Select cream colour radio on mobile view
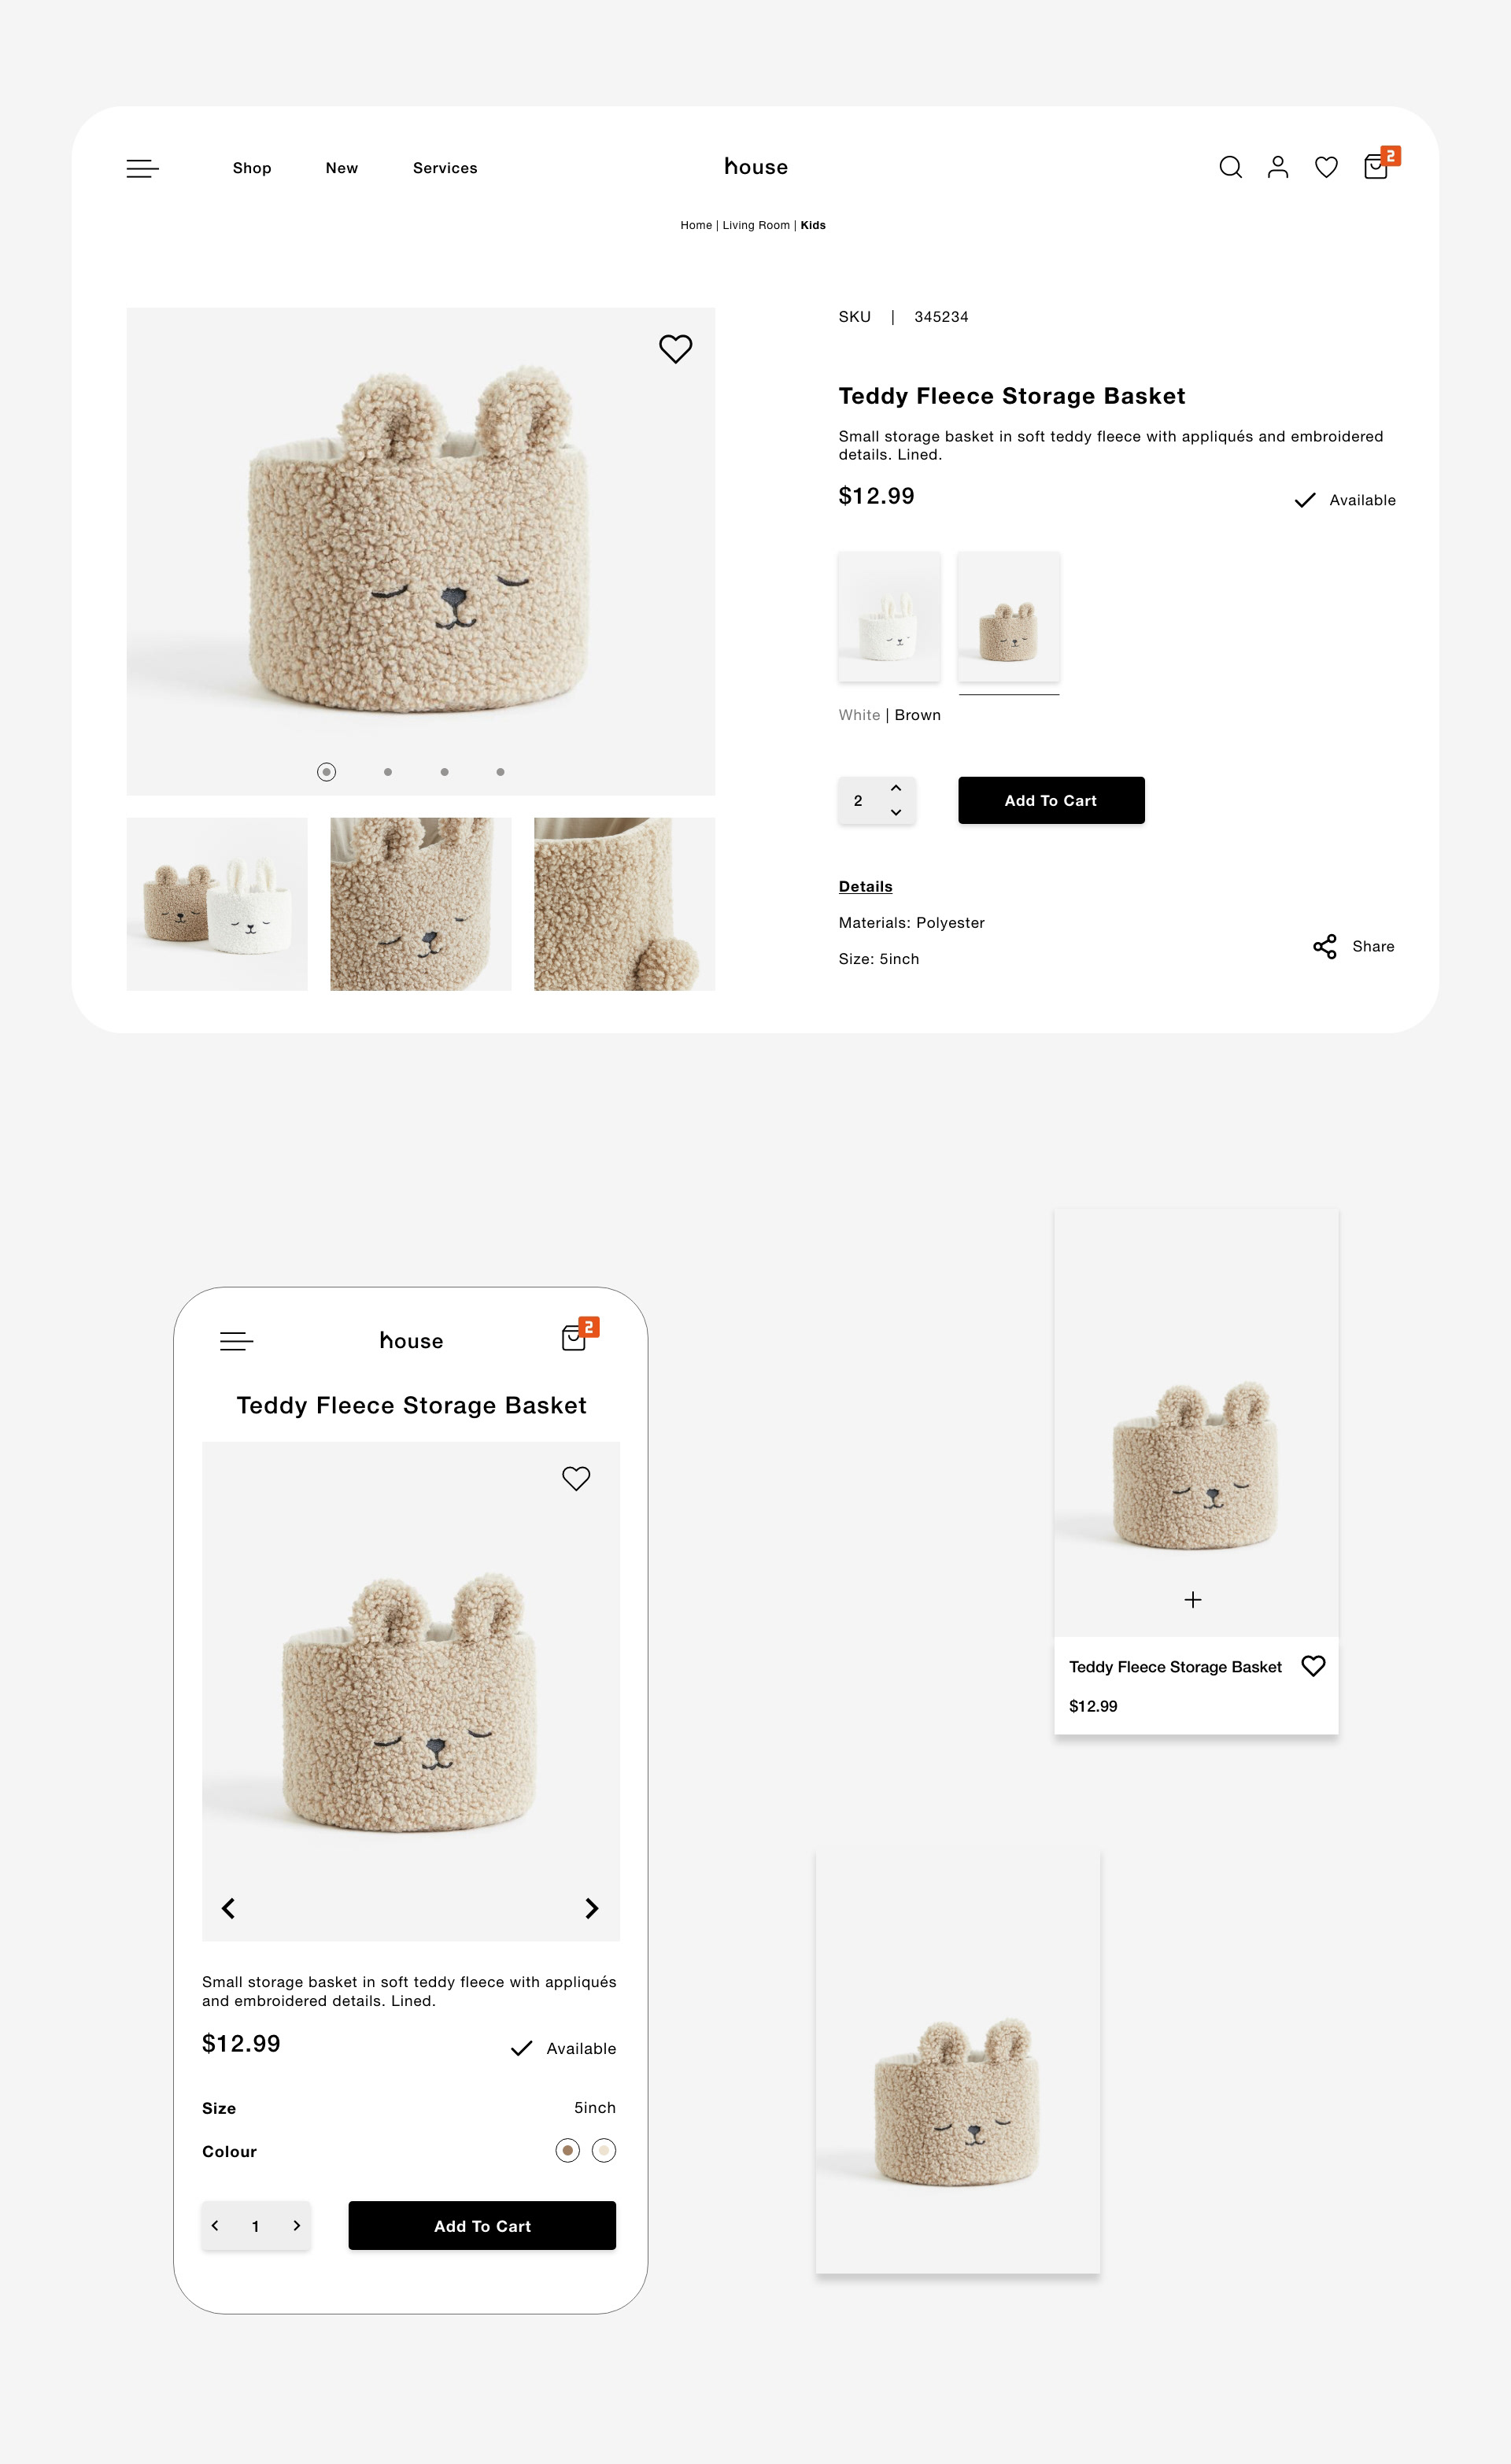 pos(604,2150)
